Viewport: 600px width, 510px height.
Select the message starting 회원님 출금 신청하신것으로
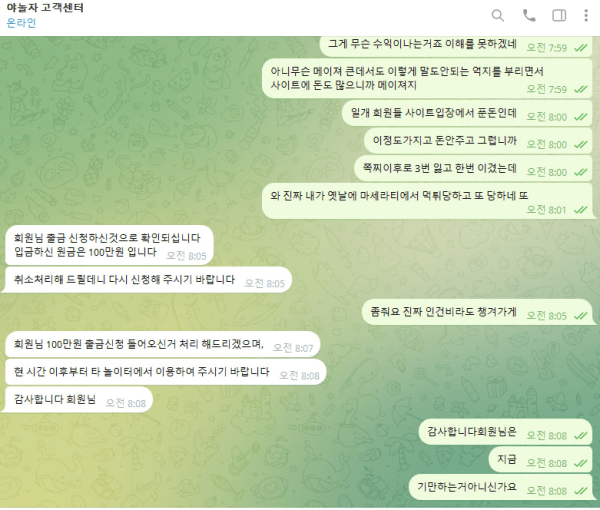(x=109, y=245)
